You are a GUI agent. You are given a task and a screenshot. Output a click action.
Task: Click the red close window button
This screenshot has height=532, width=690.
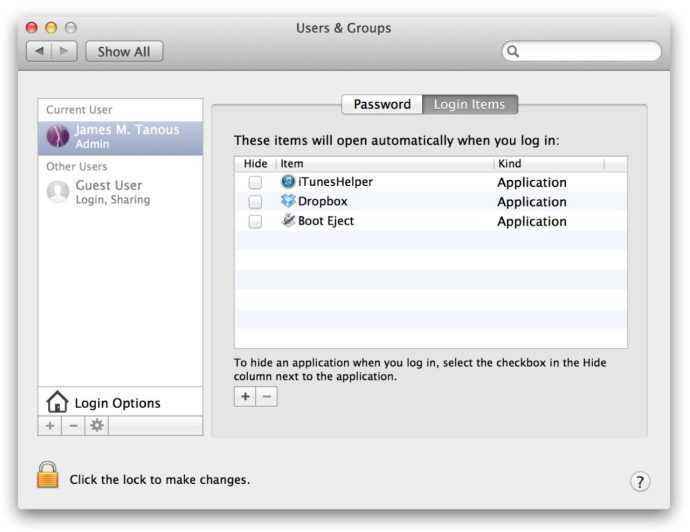point(31,28)
